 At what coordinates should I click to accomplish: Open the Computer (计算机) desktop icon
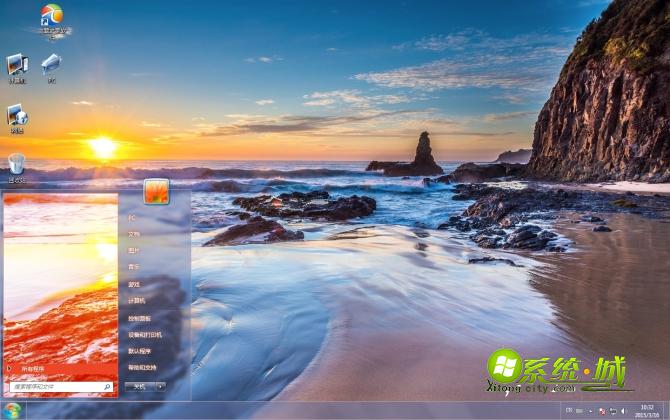point(17,67)
